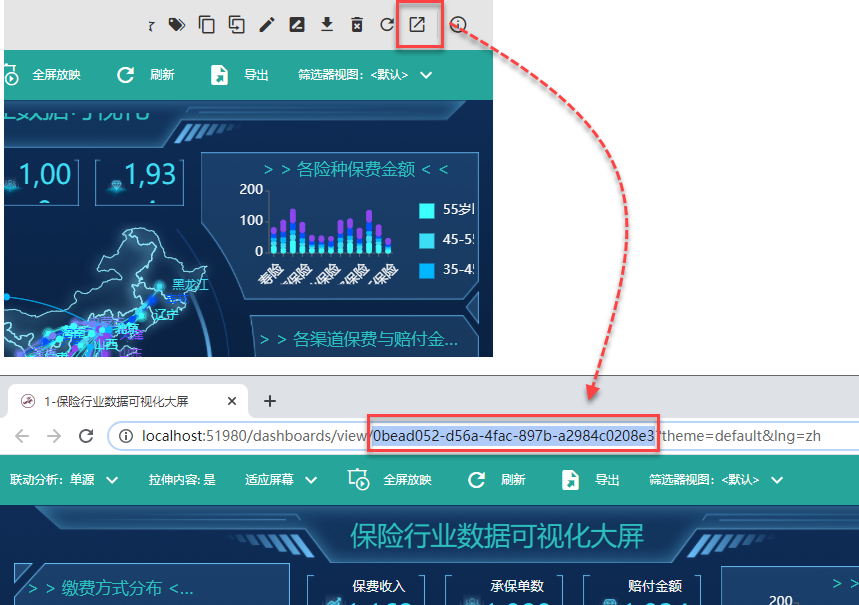Click the trash delete icon
The width and height of the screenshot is (859, 605).
pyautogui.click(x=357, y=25)
